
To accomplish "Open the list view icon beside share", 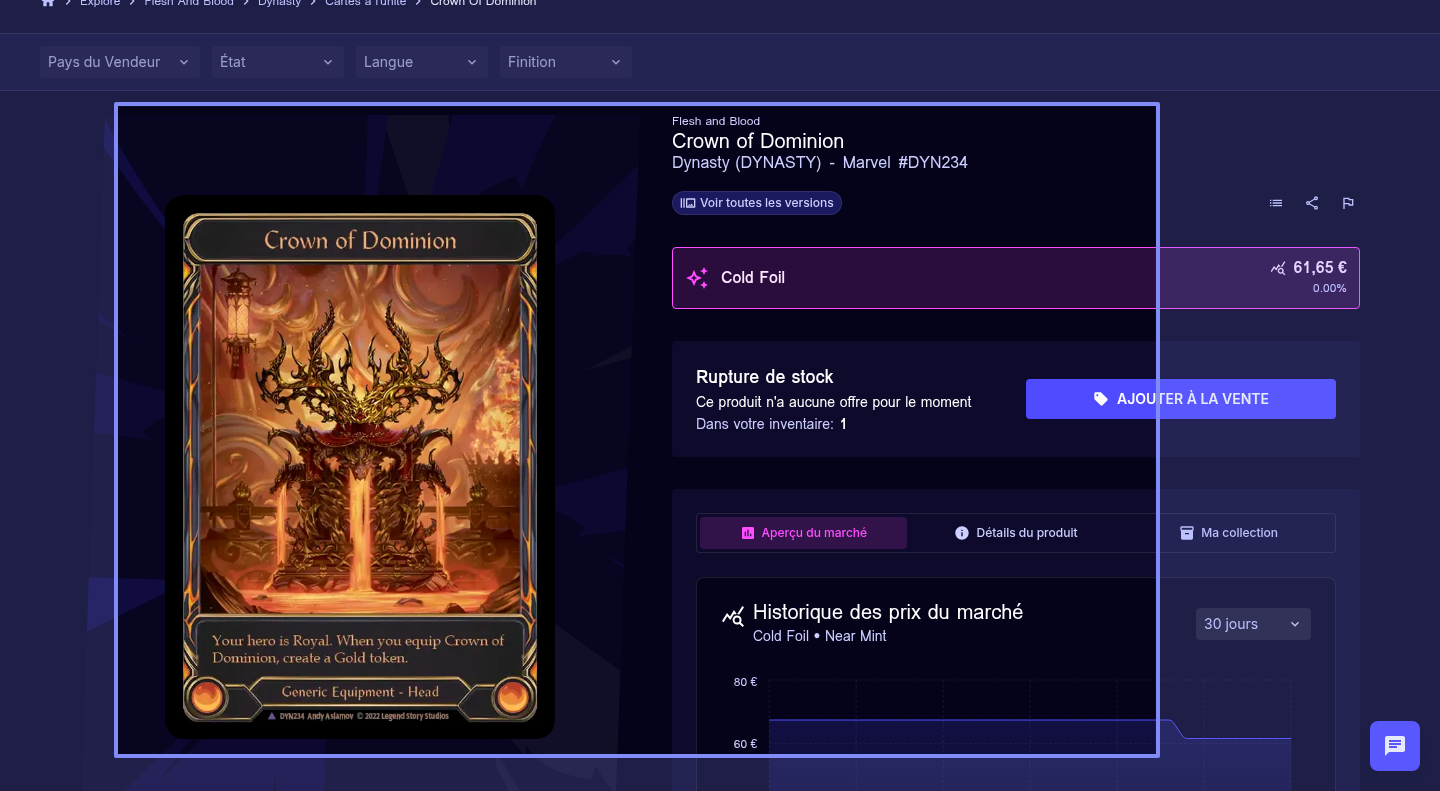I will pos(1276,203).
